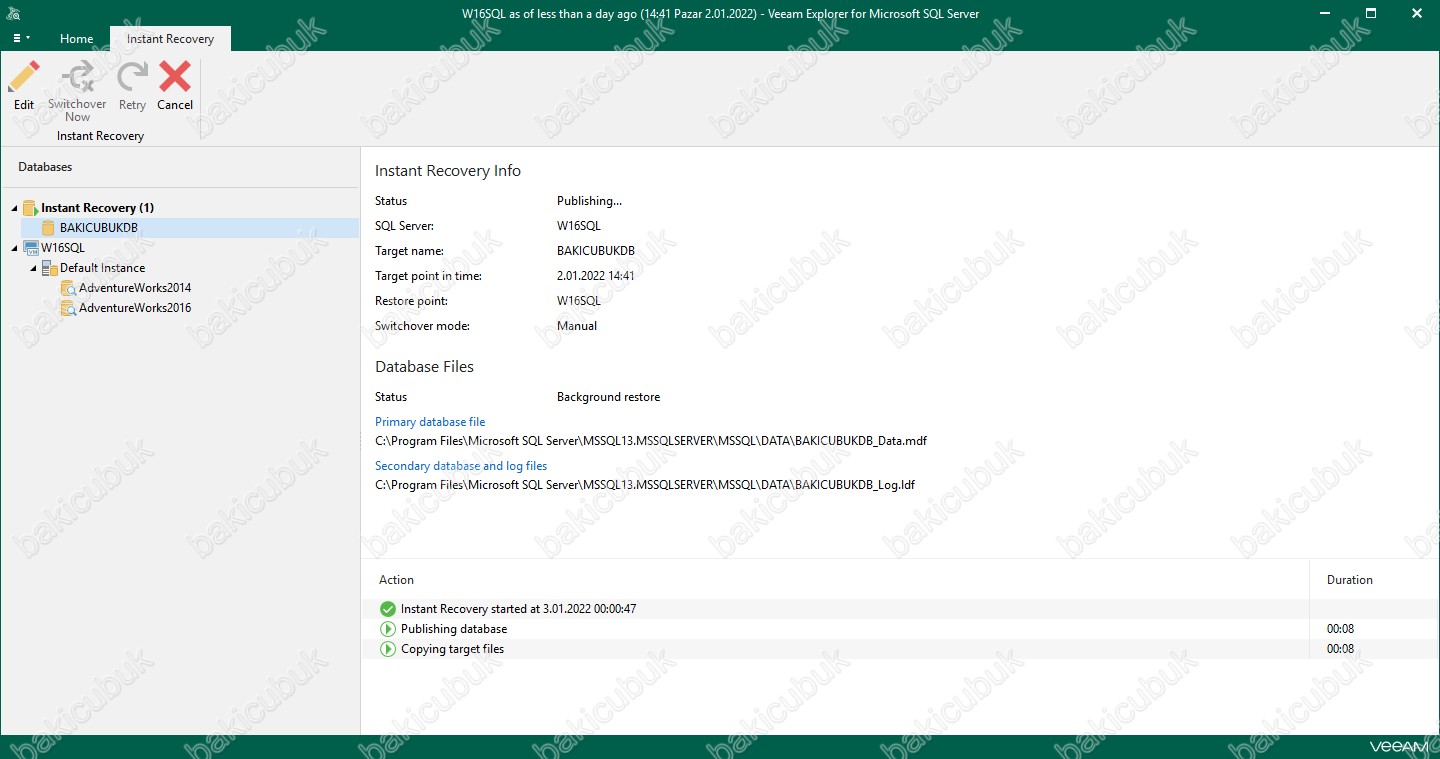Click the BAKICUBUKDB_Log.ldf file path

[645, 485]
